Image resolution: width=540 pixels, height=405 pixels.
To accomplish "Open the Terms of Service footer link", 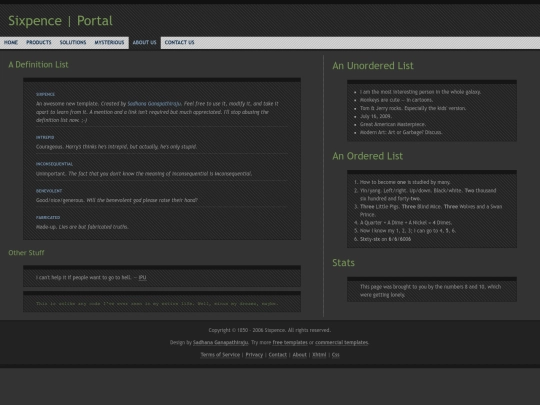I will 220,355.
